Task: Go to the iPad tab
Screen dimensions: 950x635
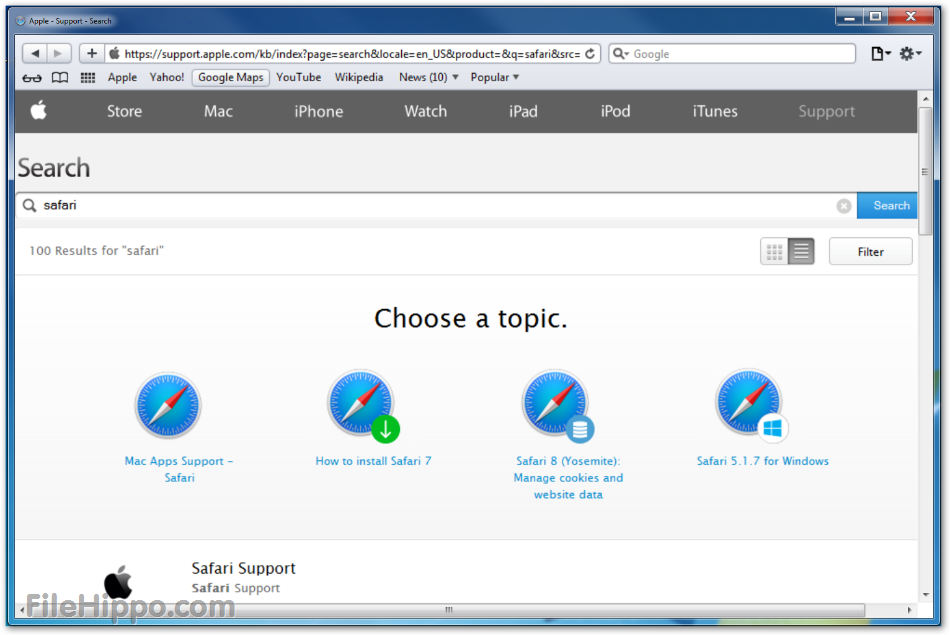Action: coord(523,111)
